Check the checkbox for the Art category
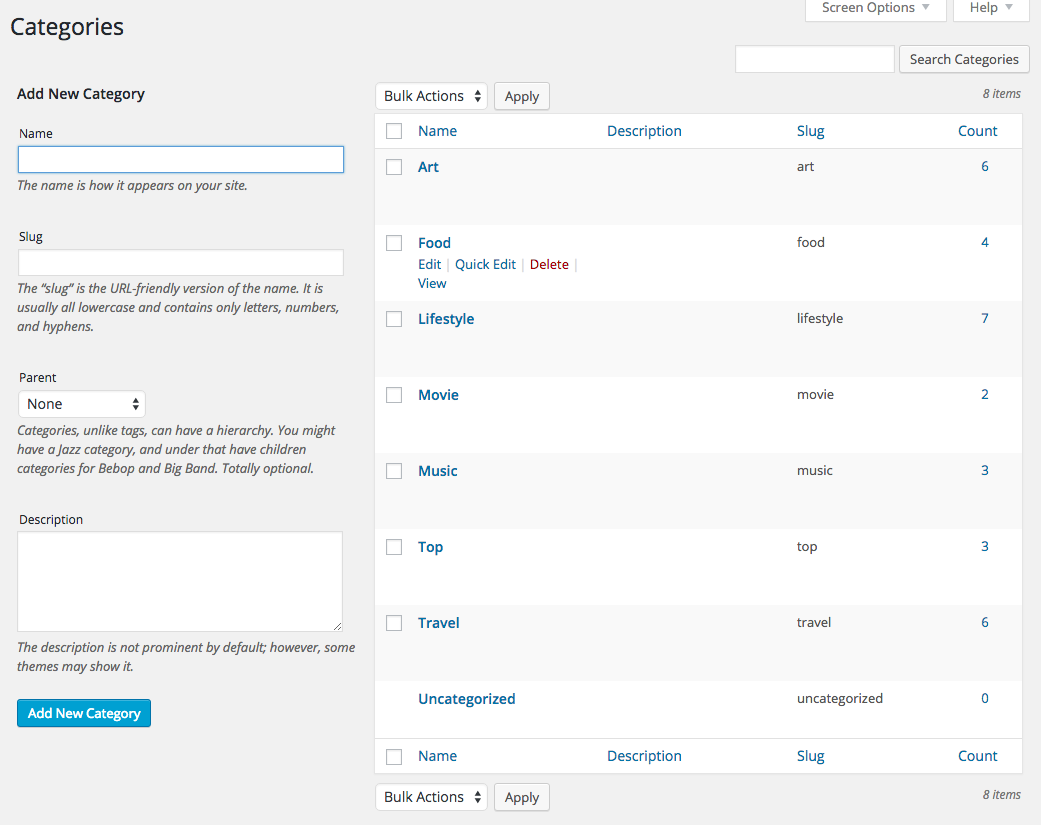1041x825 pixels. coord(394,166)
